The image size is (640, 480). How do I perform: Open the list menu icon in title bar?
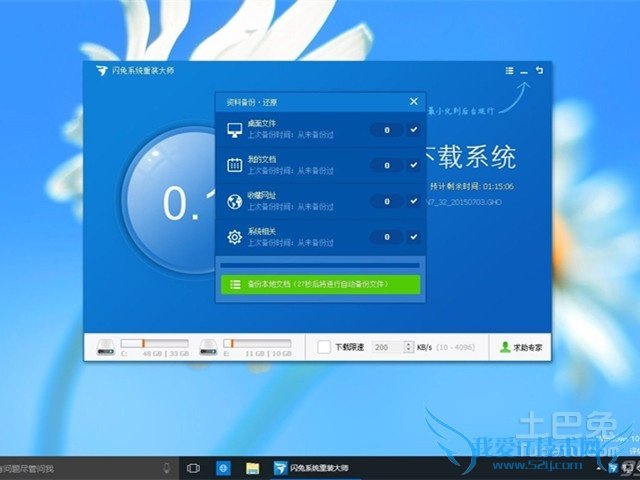509,71
